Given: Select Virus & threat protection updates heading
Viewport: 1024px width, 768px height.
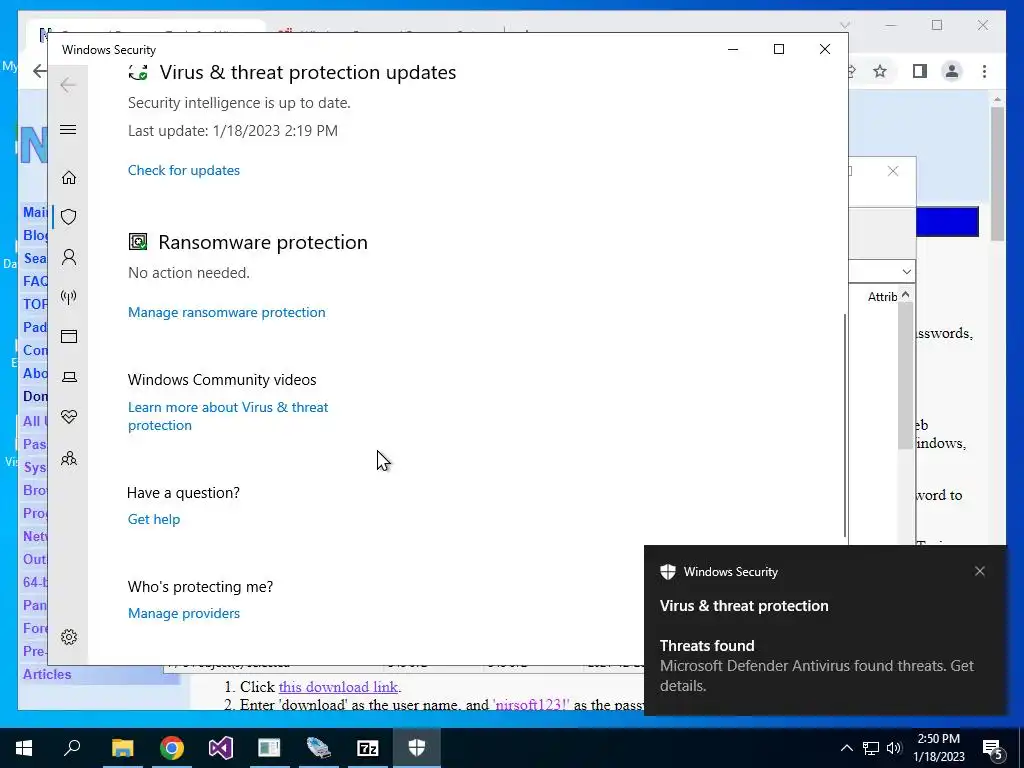Looking at the screenshot, I should [308, 72].
